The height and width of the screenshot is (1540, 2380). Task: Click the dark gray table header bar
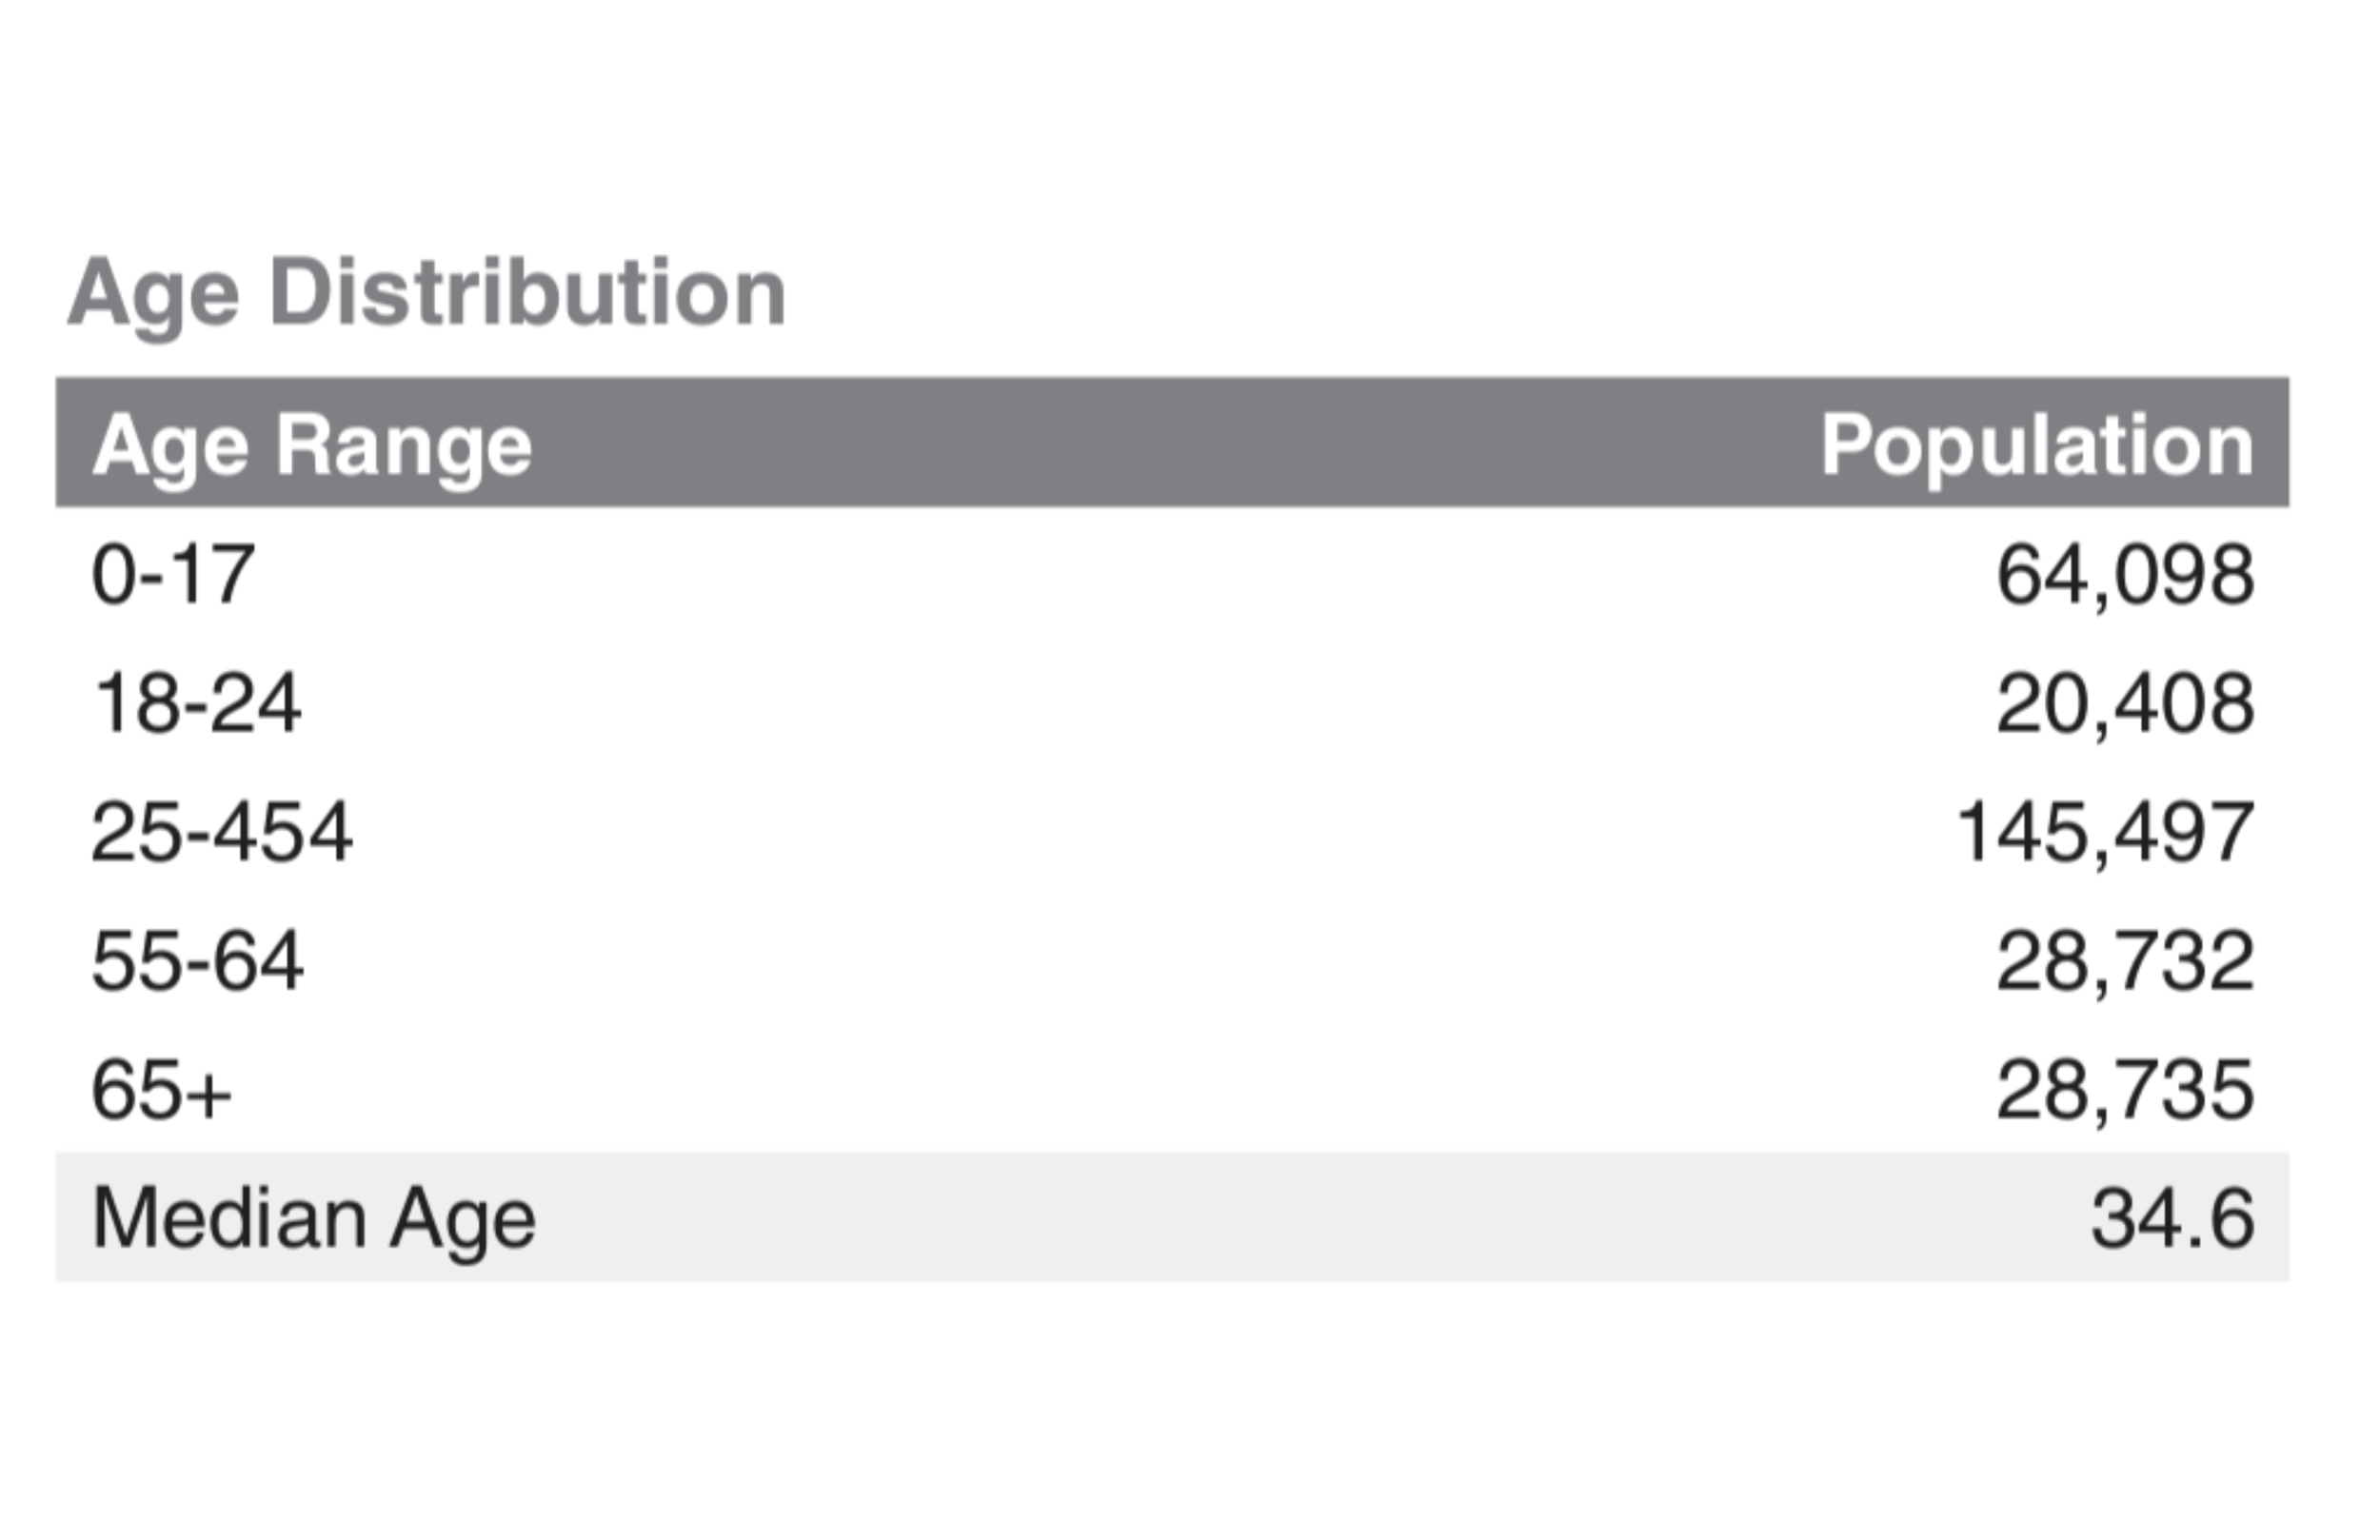pyautogui.click(x=1170, y=443)
